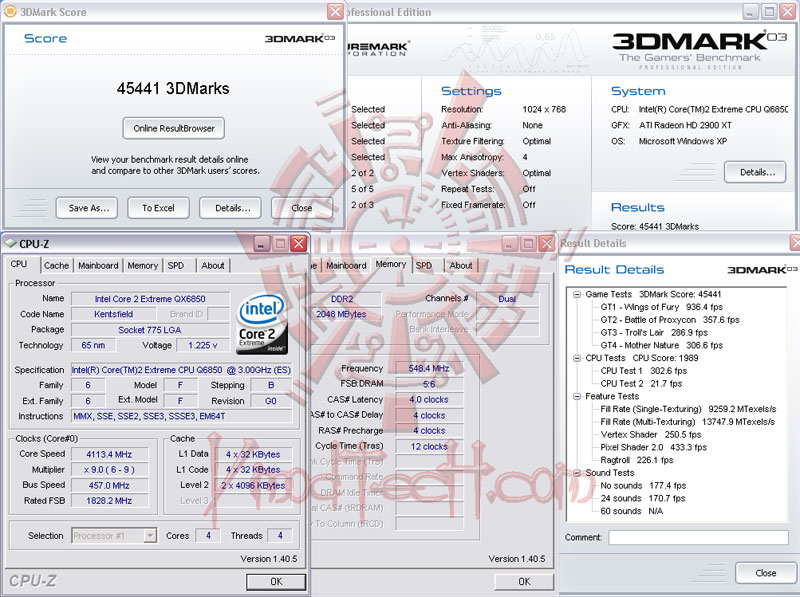The width and height of the screenshot is (800, 597).
Task: Click OK in the CPU-Z Memory window
Action: click(524, 582)
